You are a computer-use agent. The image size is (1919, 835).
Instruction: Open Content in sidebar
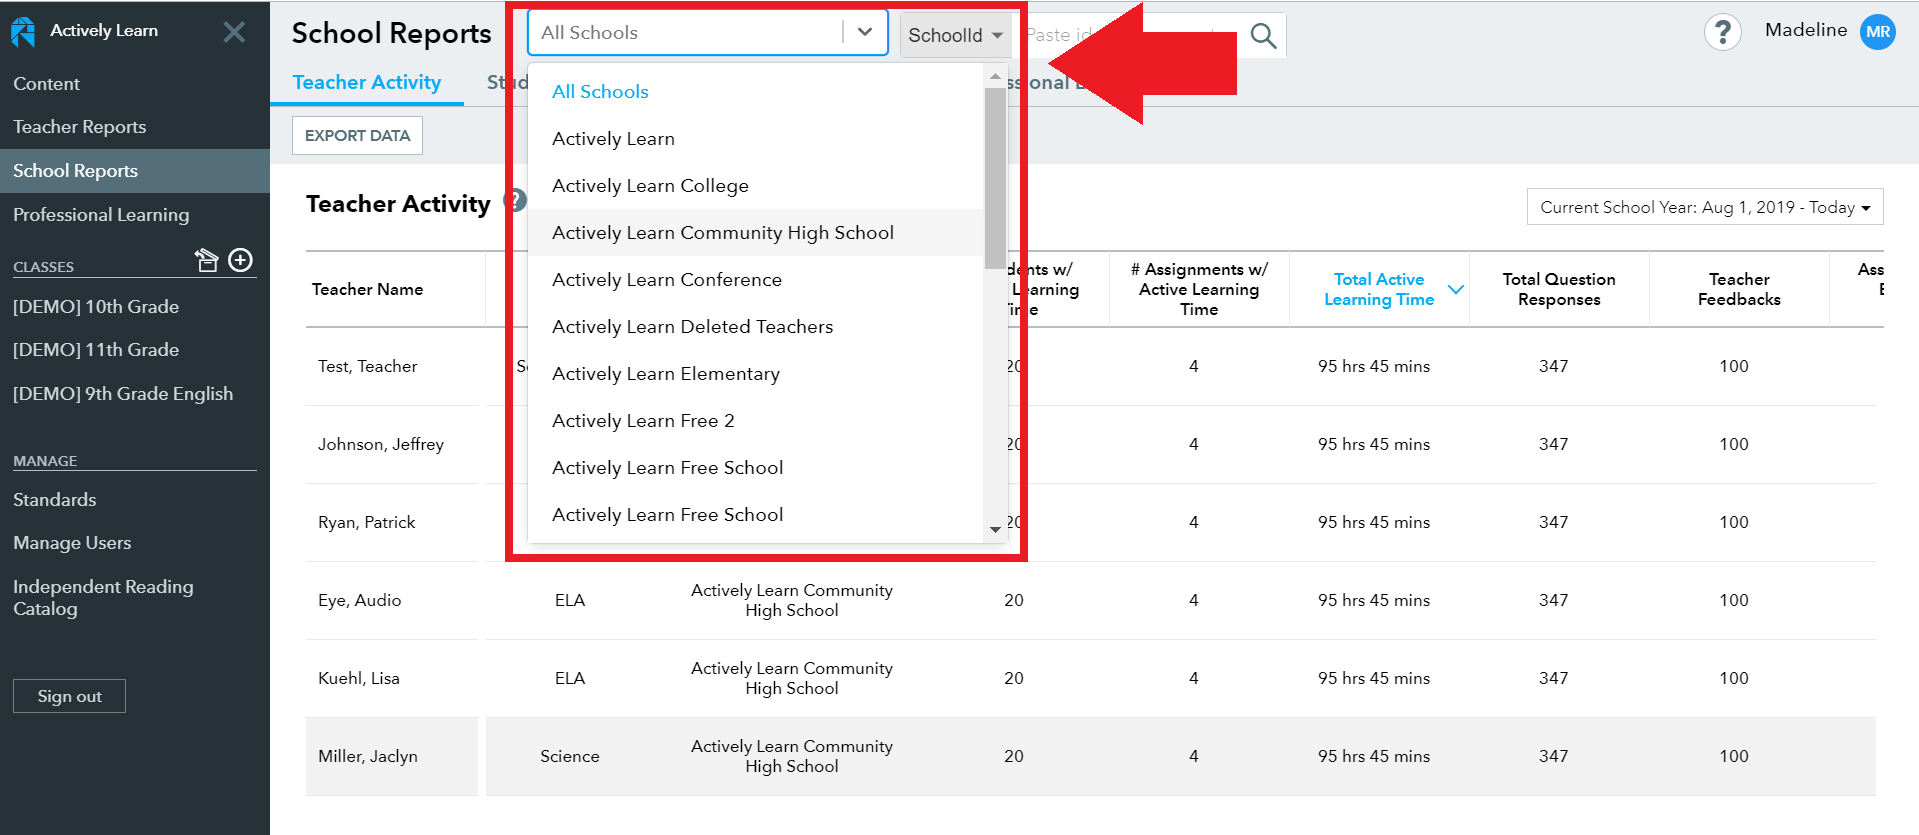click(x=46, y=84)
